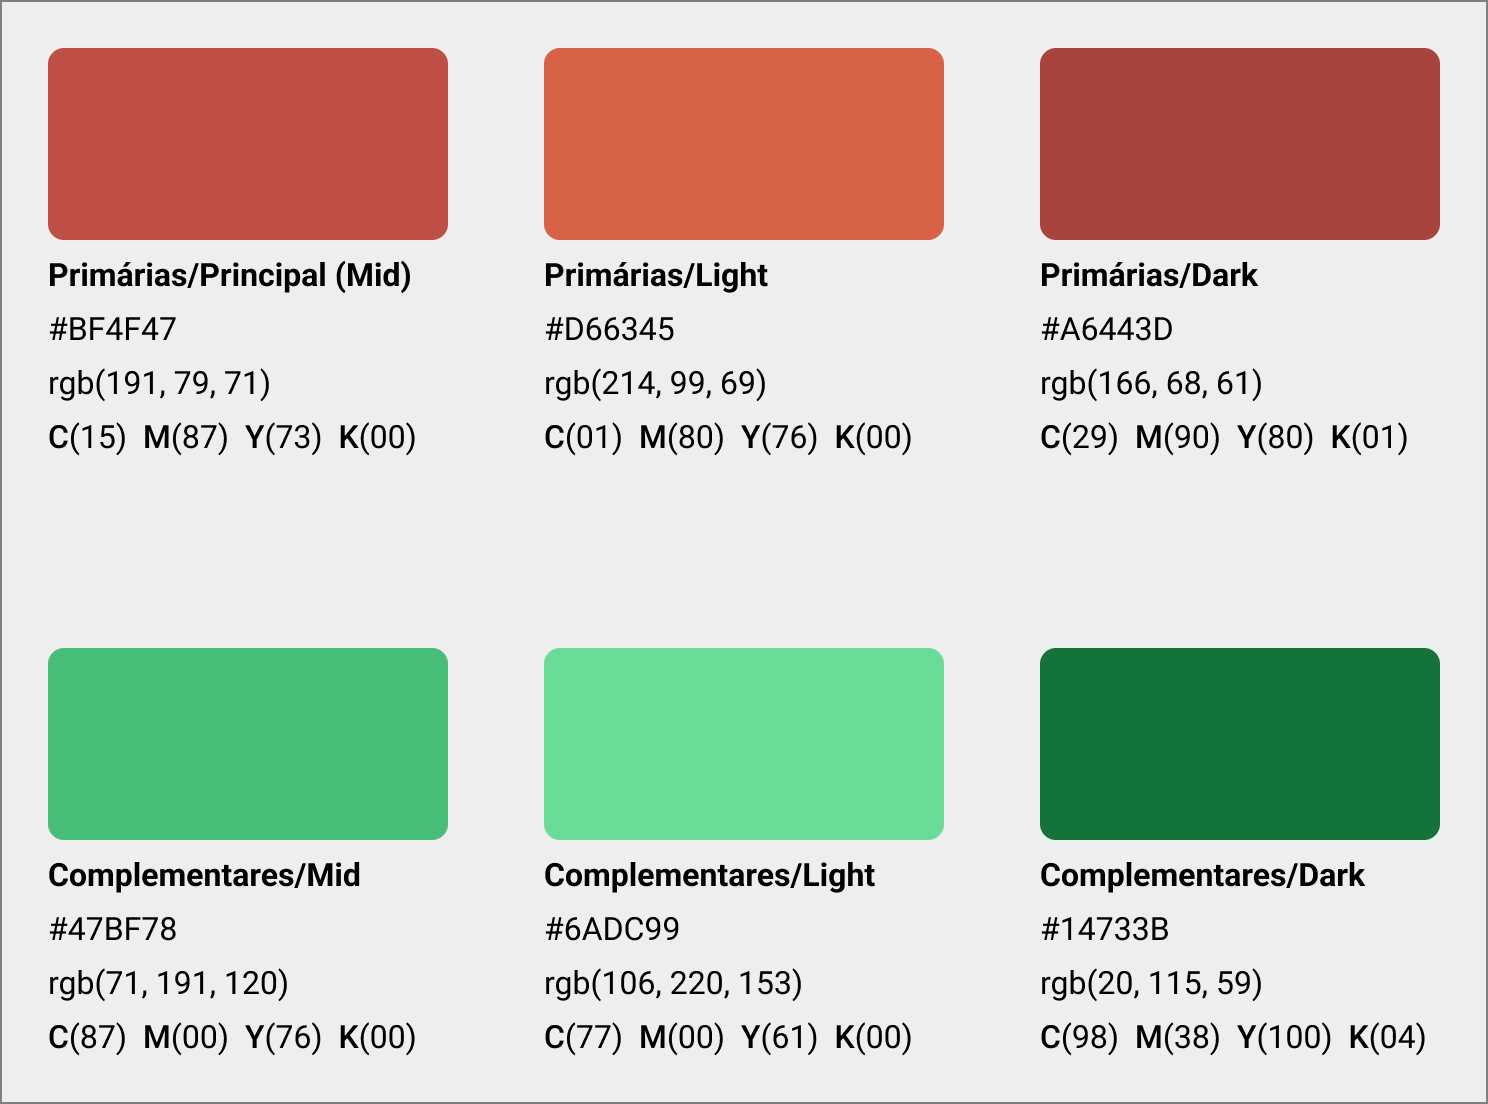Screen dimensions: 1488x1104
Task: Select the #6ADC99 hex label
Action: pyautogui.click(x=611, y=929)
